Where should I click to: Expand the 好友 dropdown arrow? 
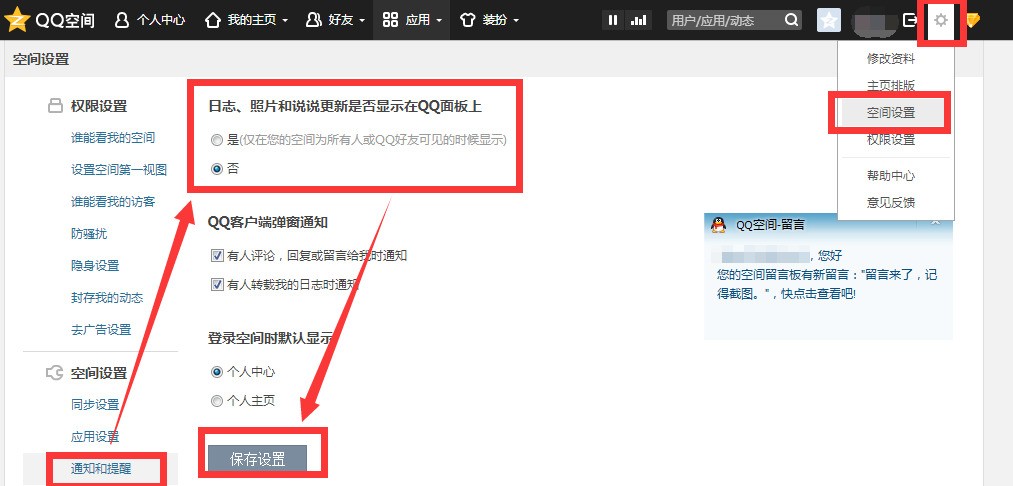(x=362, y=21)
